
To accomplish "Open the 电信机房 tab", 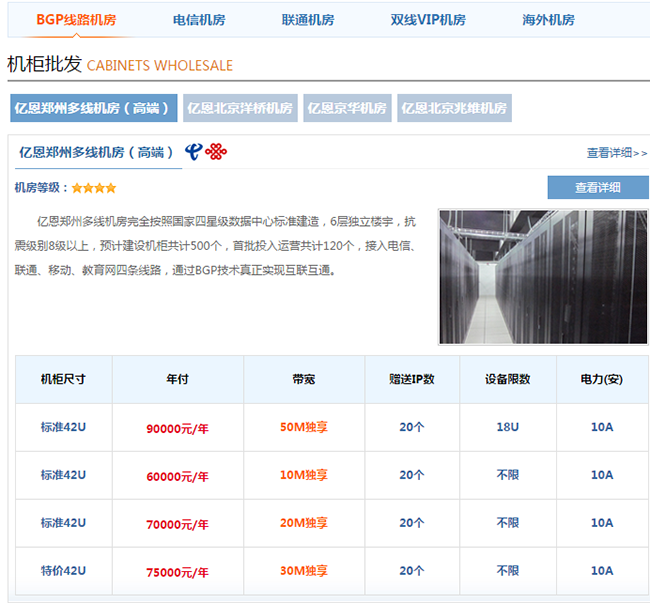I will pos(199,20).
